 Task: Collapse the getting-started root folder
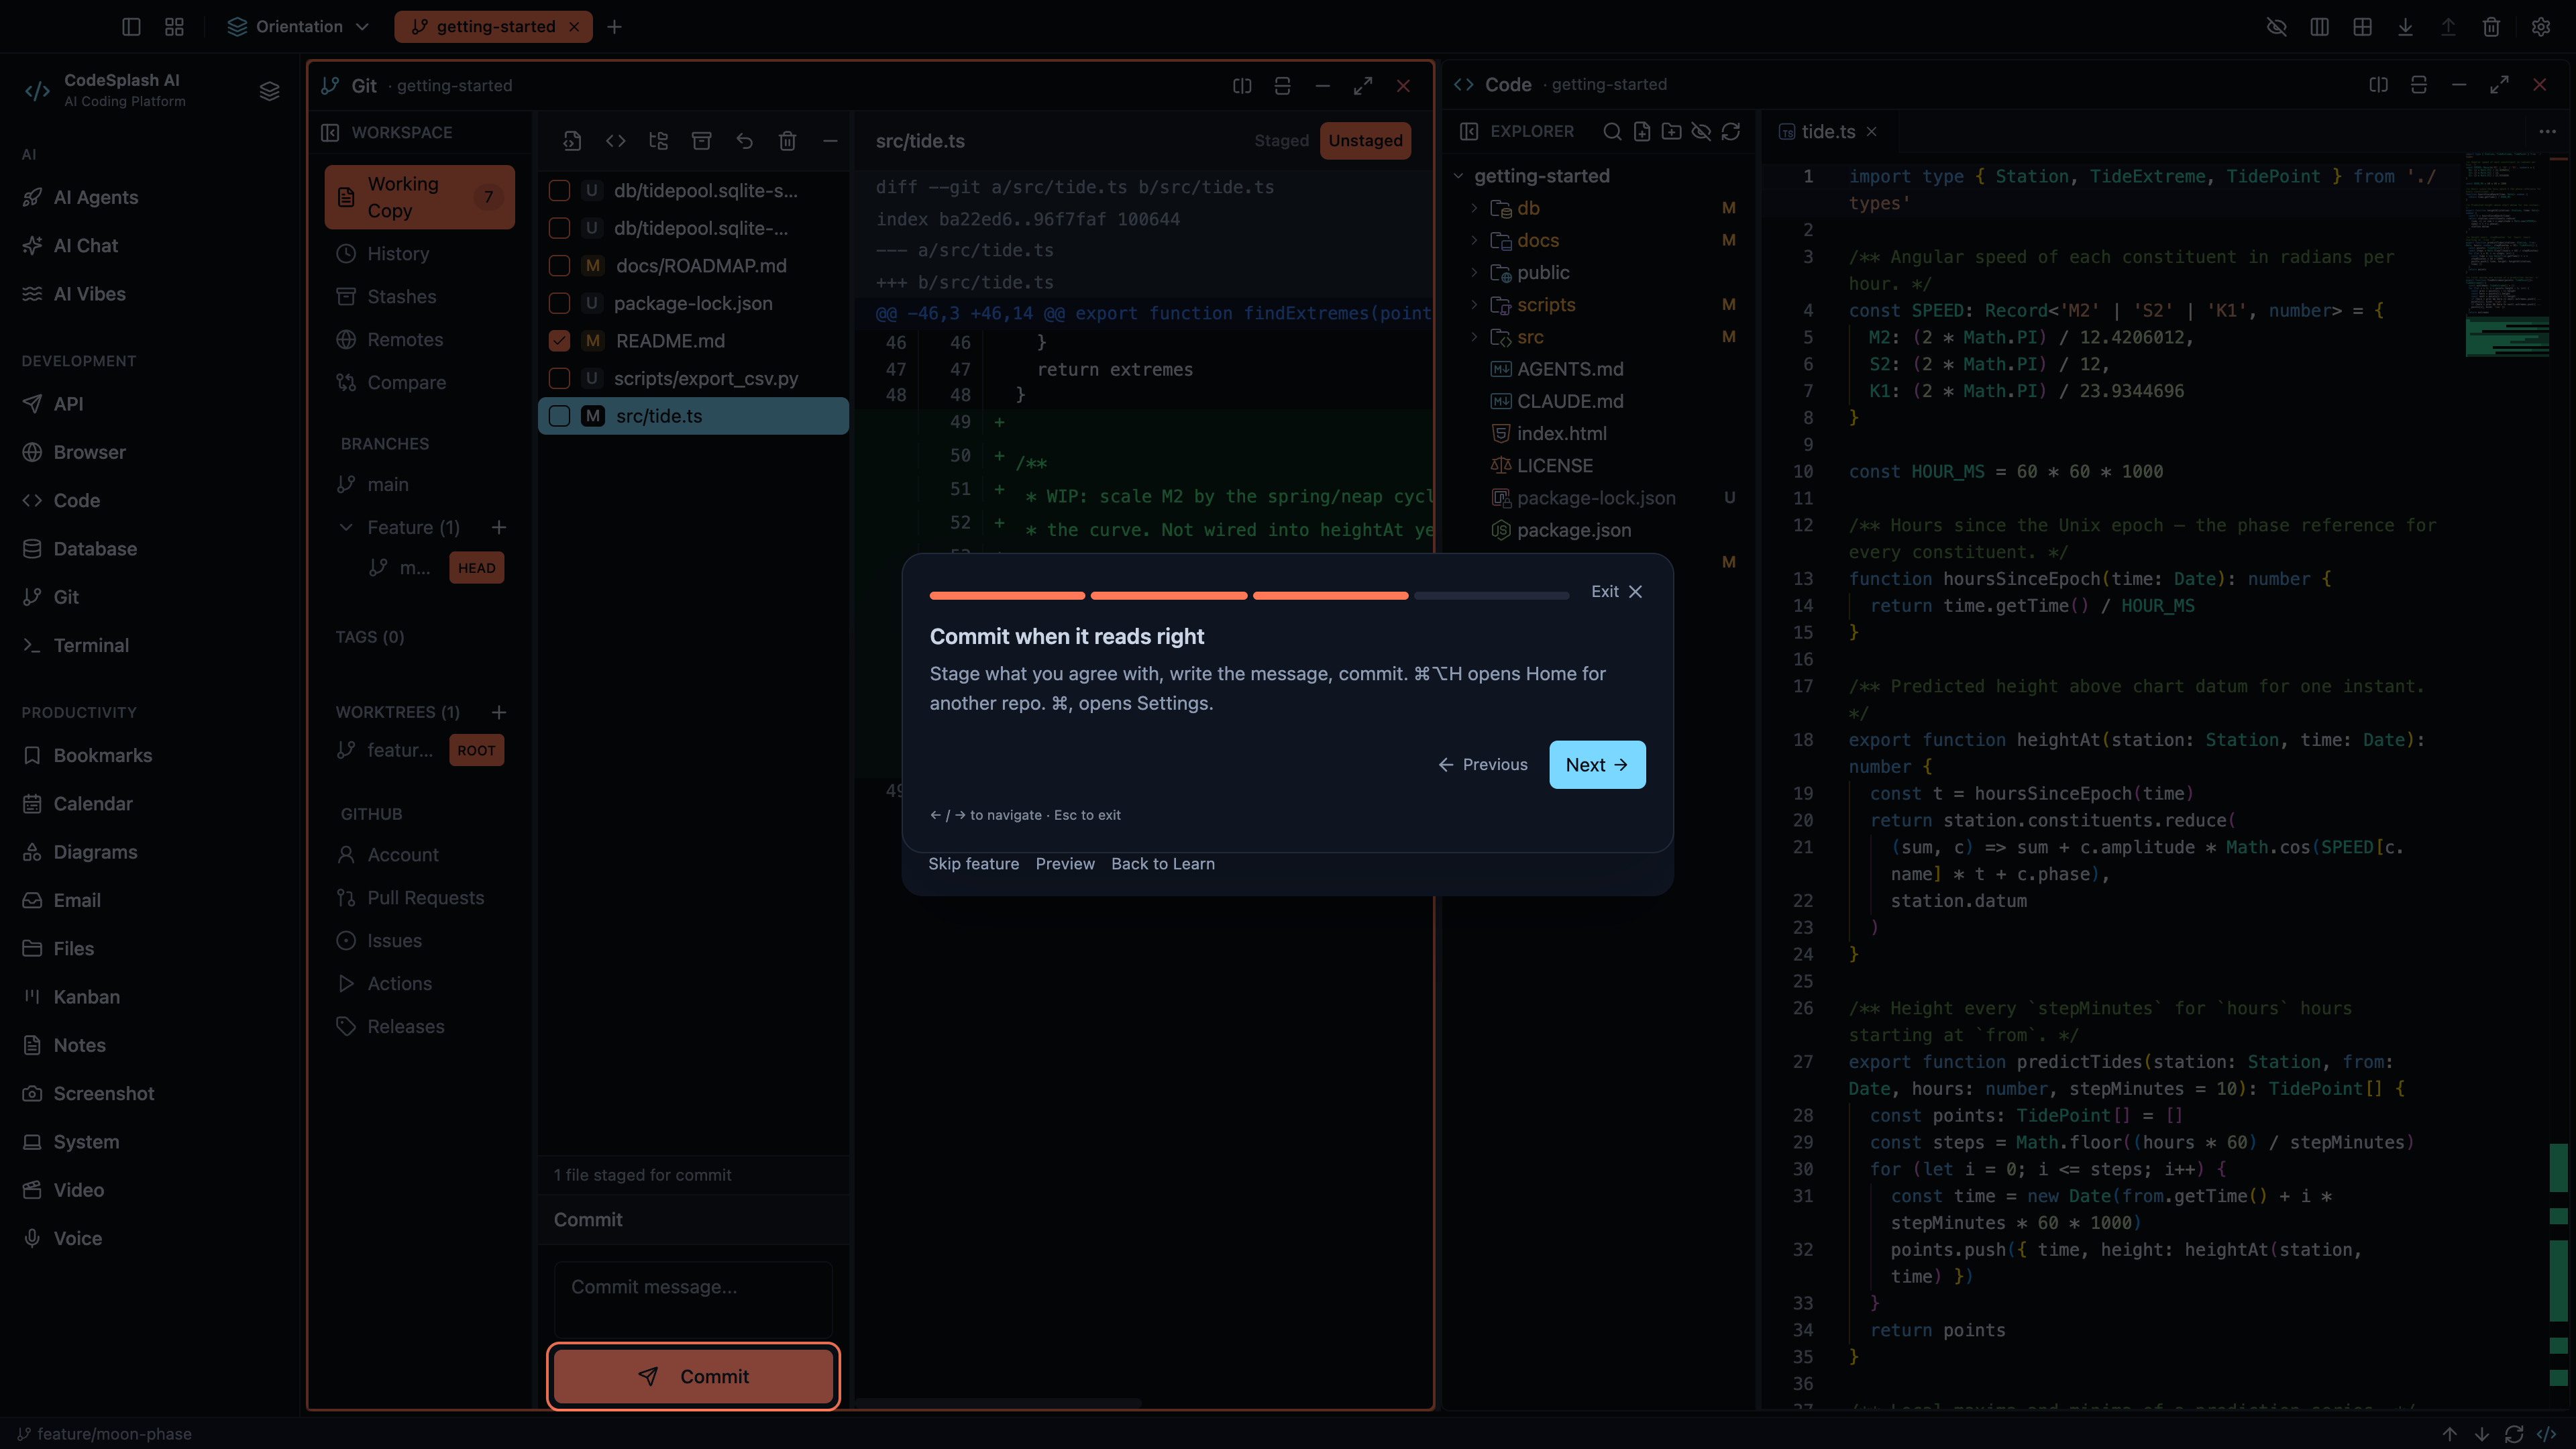tap(1459, 176)
